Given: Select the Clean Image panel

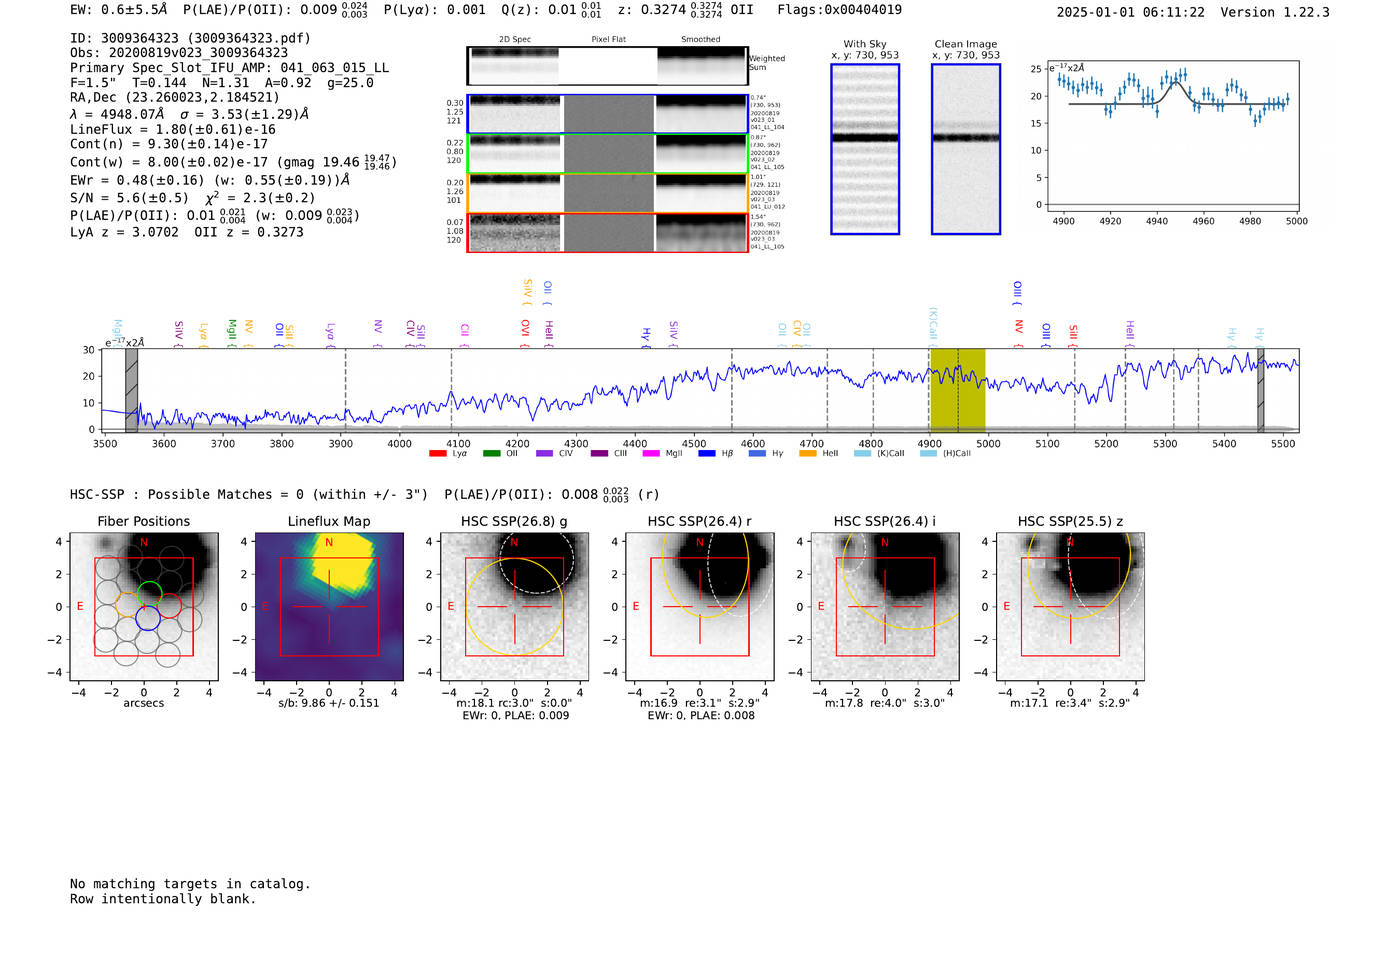Looking at the screenshot, I should click(x=966, y=149).
